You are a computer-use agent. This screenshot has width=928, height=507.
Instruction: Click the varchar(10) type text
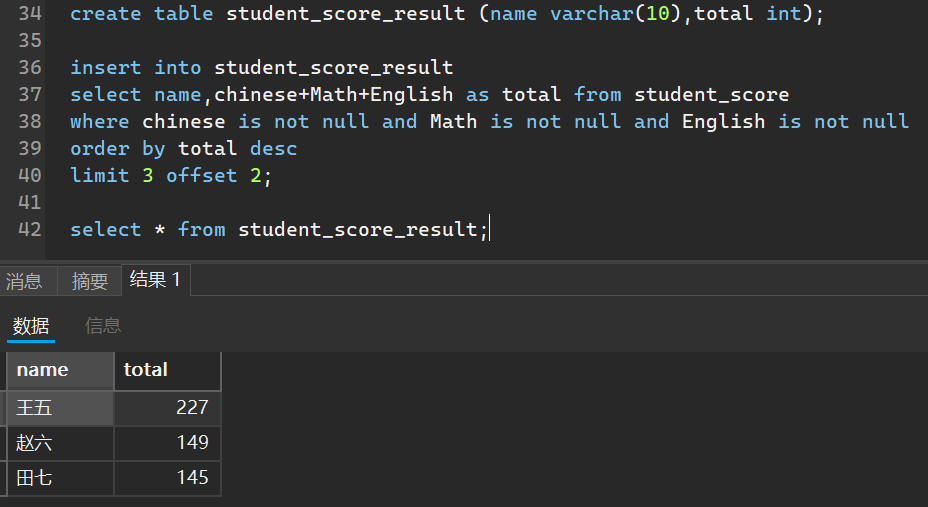[616, 13]
